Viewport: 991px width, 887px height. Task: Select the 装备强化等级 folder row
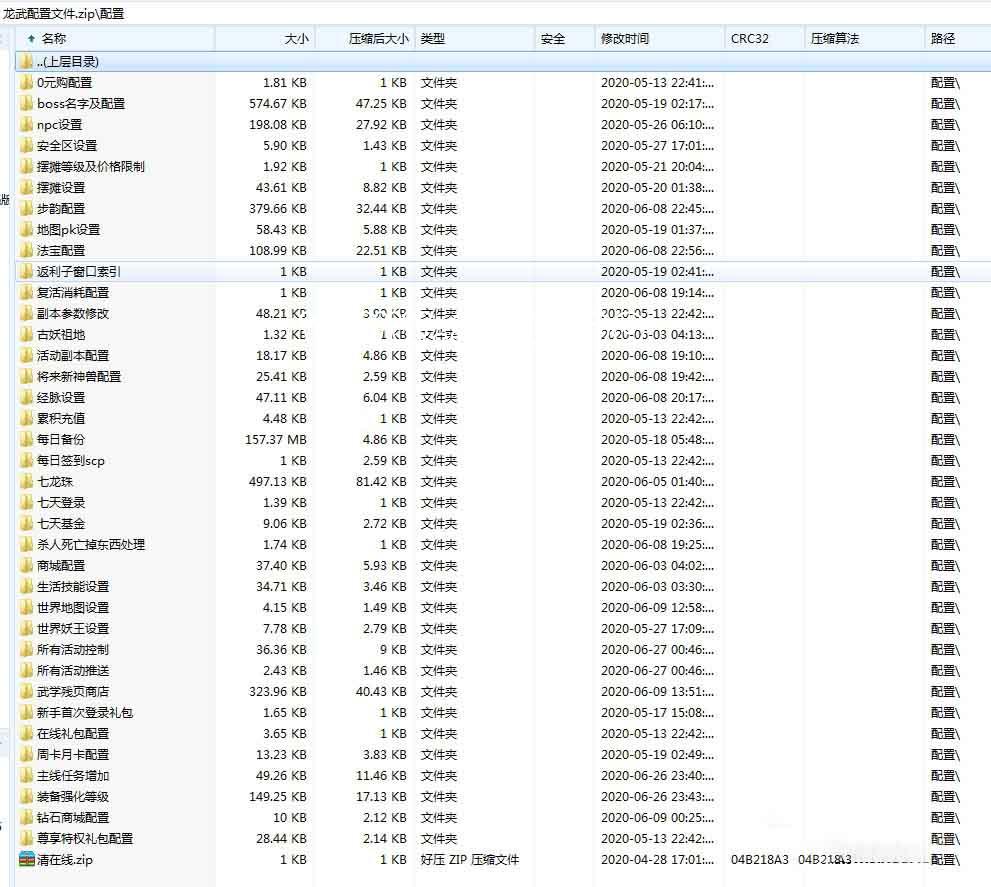(x=73, y=796)
